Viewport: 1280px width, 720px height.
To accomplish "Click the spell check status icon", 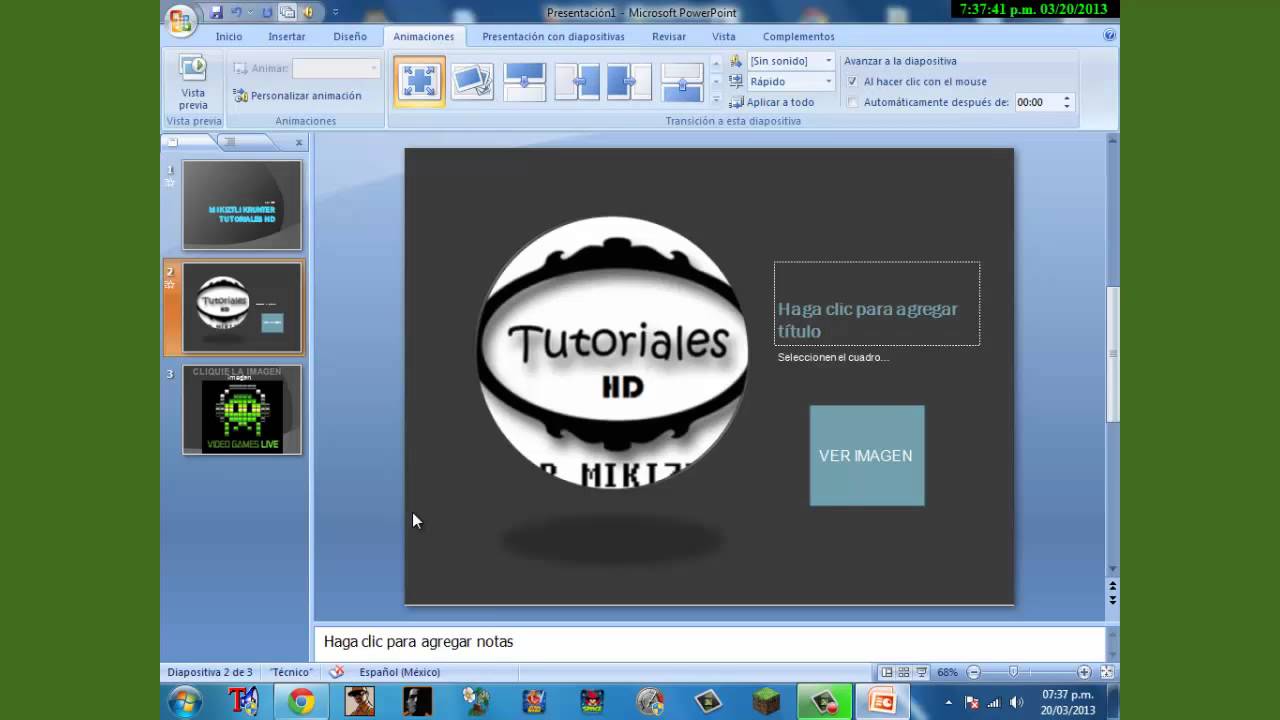I will (337, 672).
